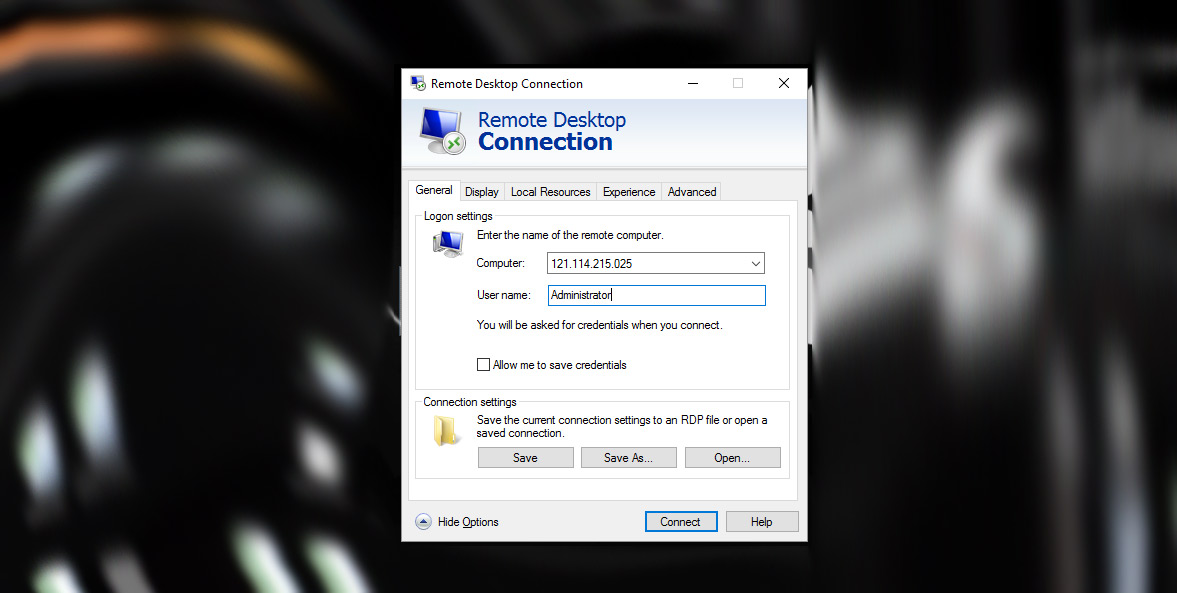Click 'Enter the name of the remote computer' text
Screen dimensions: 1177x593
pyautogui.click(x=570, y=235)
